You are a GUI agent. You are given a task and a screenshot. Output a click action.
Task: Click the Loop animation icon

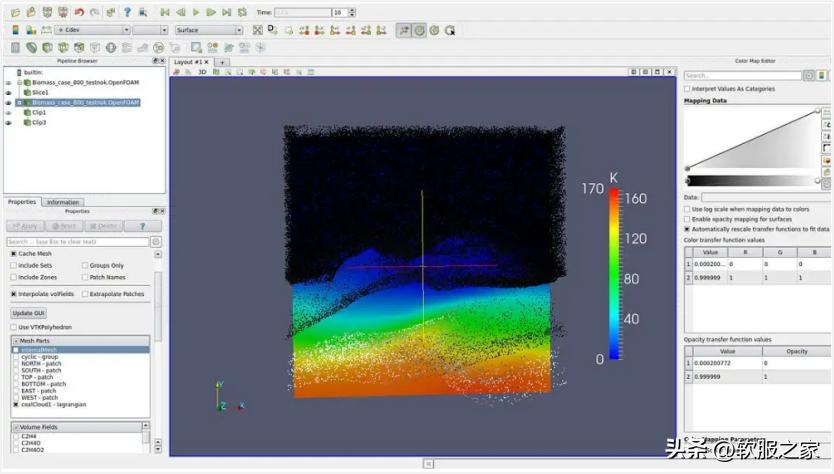coord(242,12)
